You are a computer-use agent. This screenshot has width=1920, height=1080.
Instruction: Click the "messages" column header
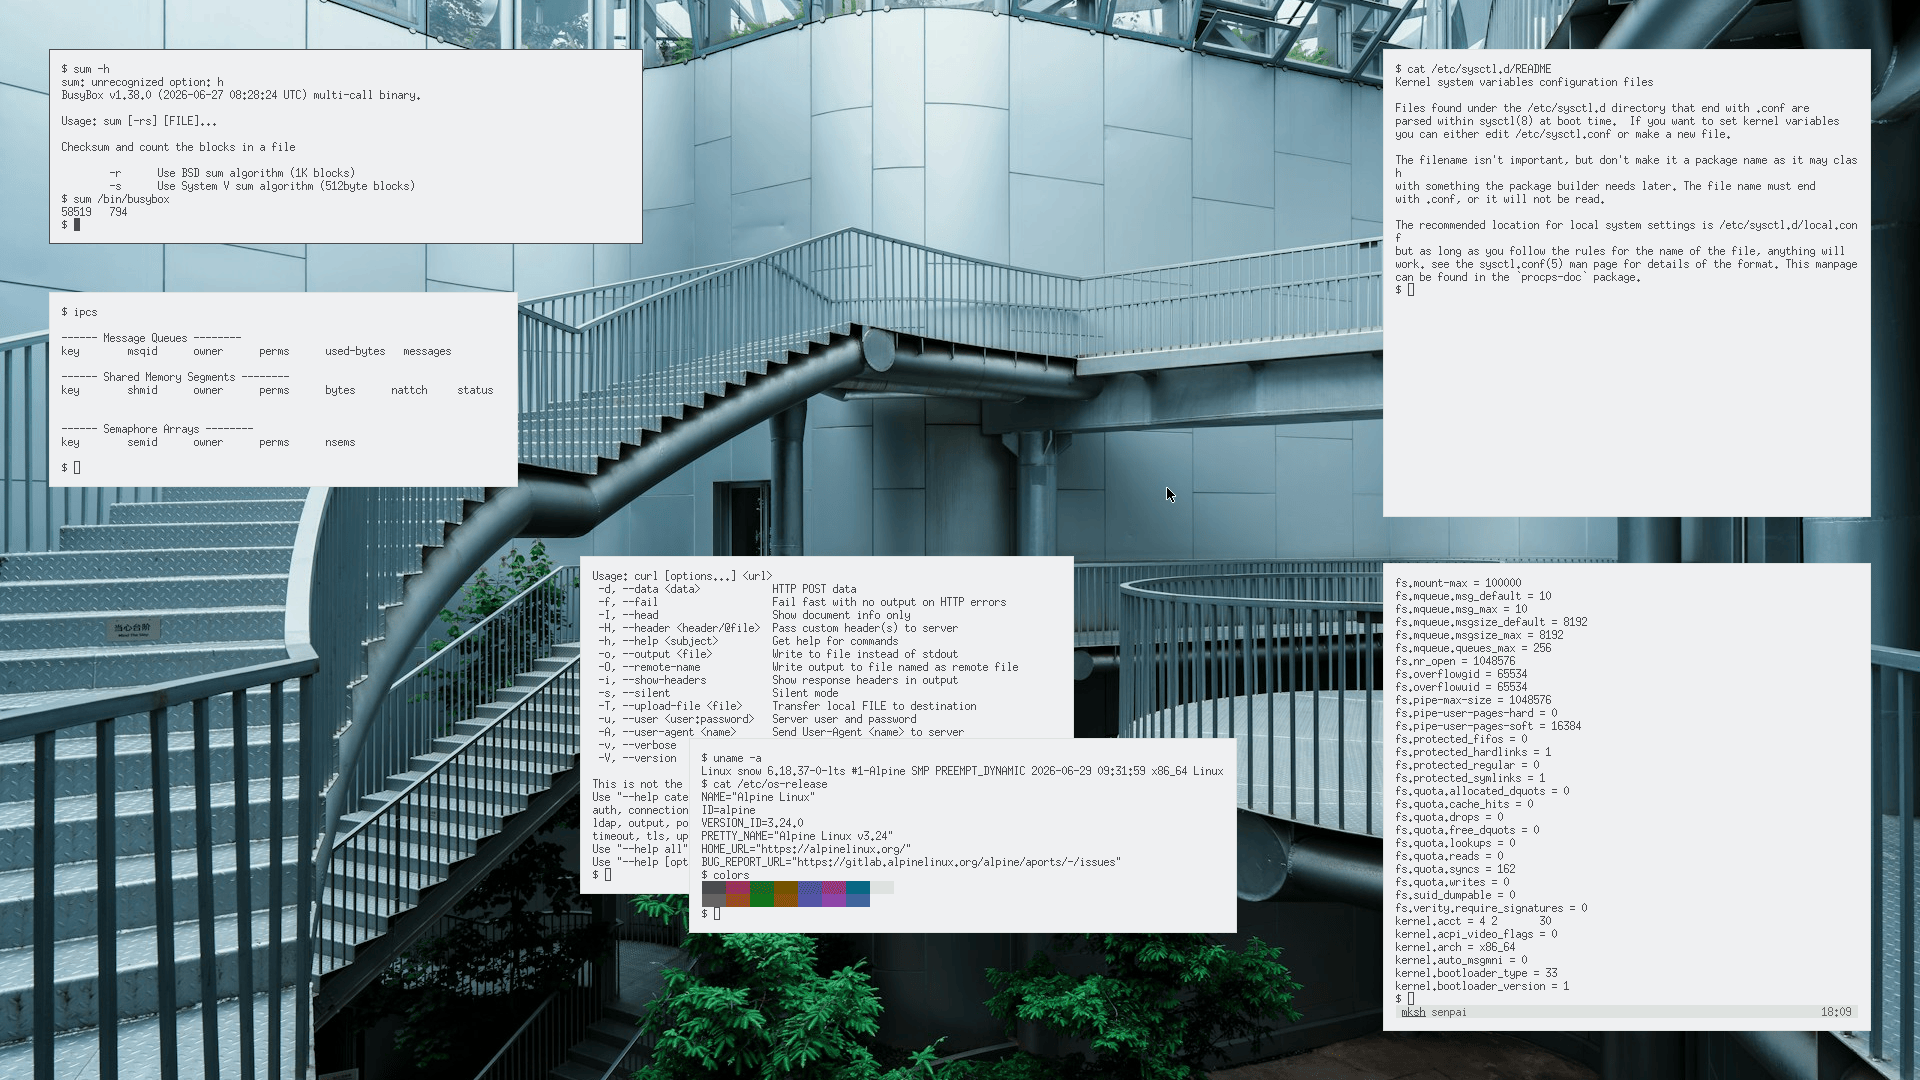427,351
